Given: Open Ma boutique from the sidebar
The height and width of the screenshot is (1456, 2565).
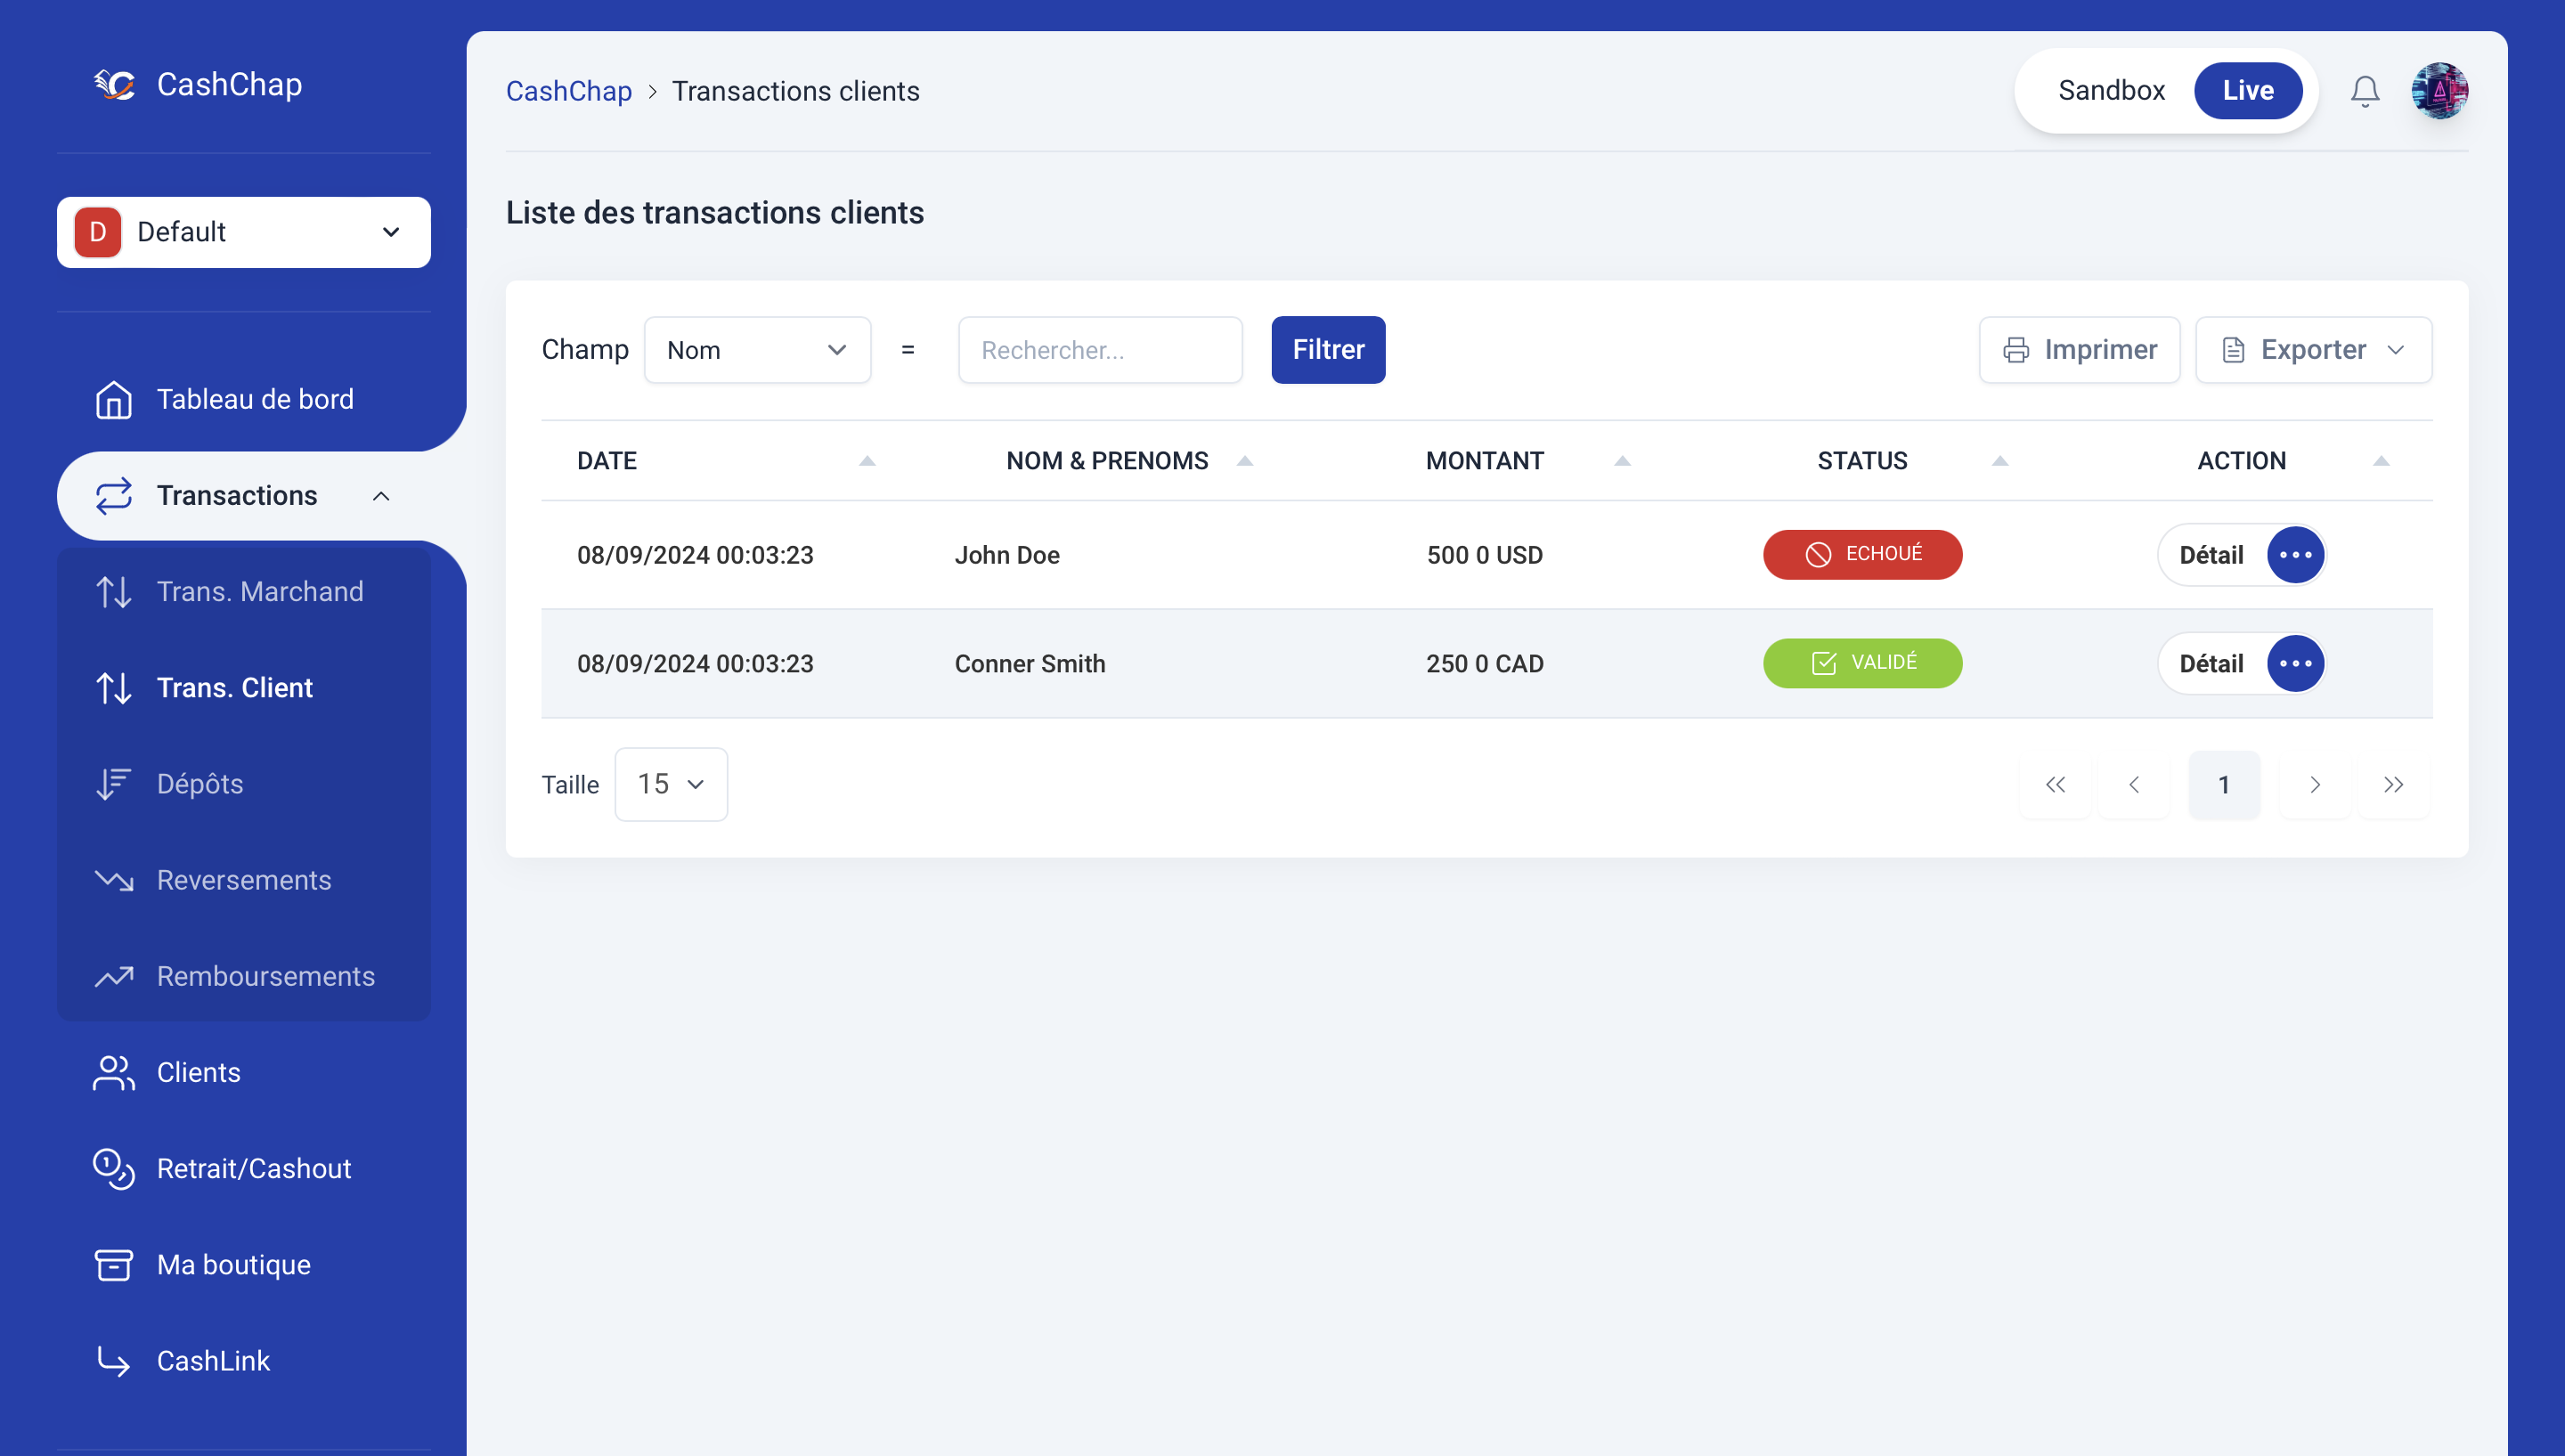Looking at the screenshot, I should [233, 1264].
